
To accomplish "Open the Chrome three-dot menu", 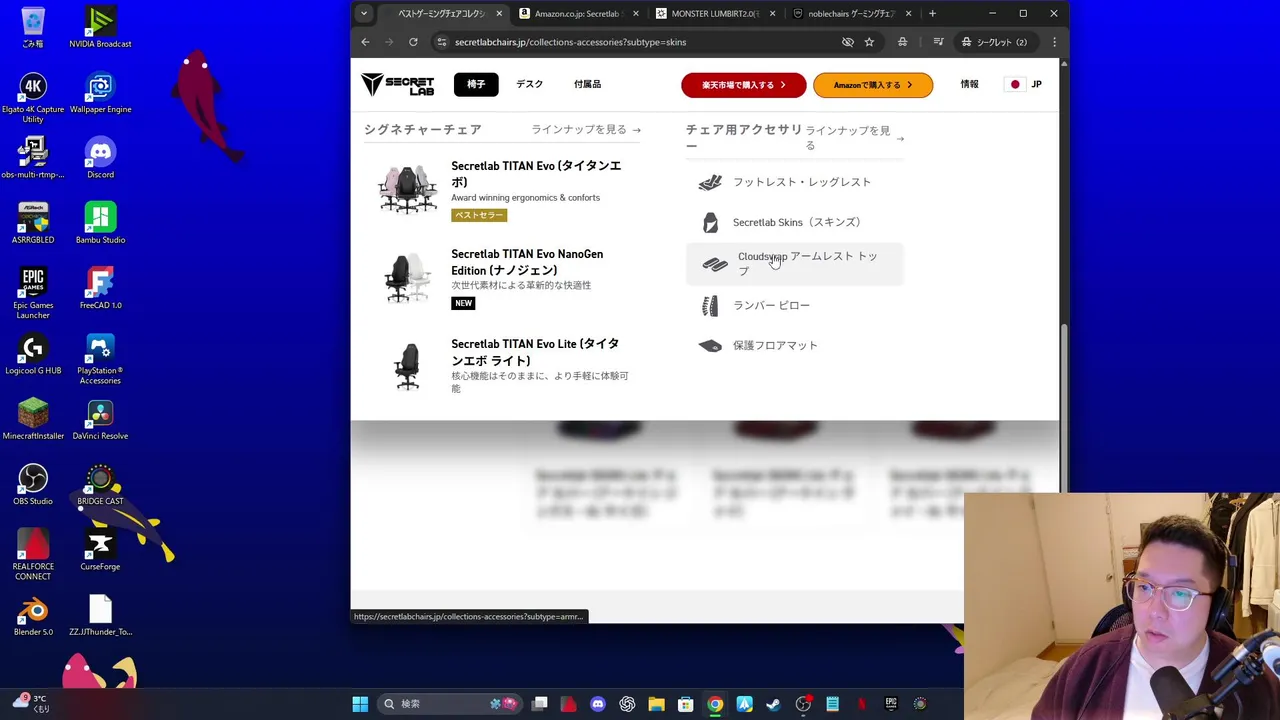I will (x=1054, y=42).
